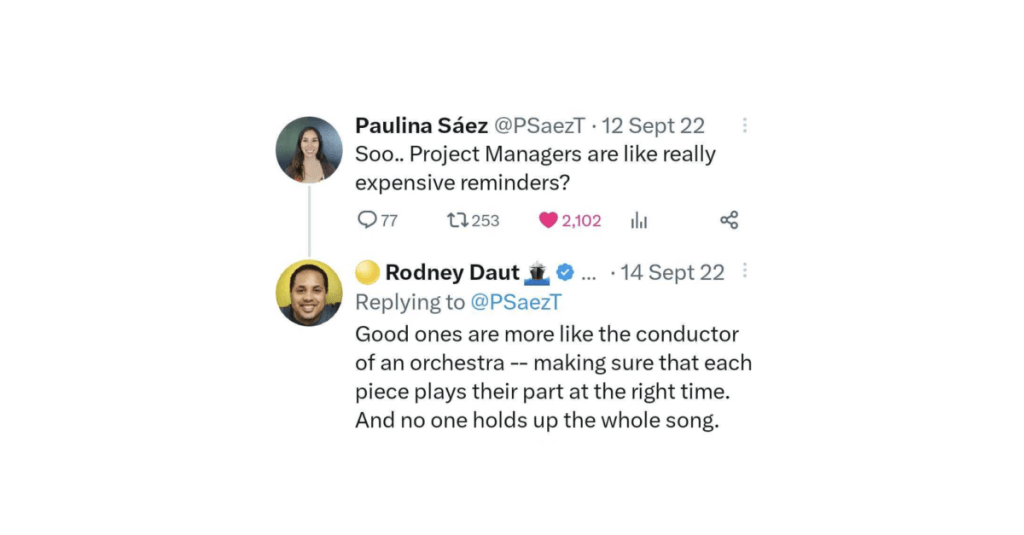
Task: Open the orchestra conductor reply text
Action: tap(552, 377)
